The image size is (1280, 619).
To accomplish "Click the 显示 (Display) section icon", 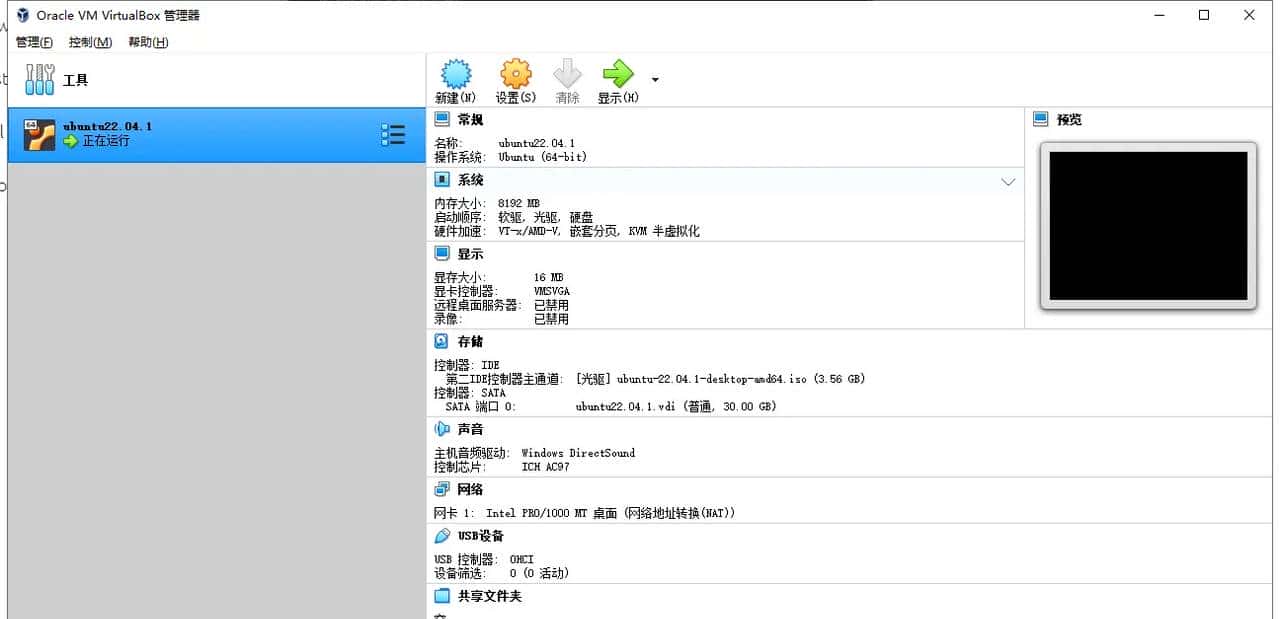I will click(x=441, y=253).
